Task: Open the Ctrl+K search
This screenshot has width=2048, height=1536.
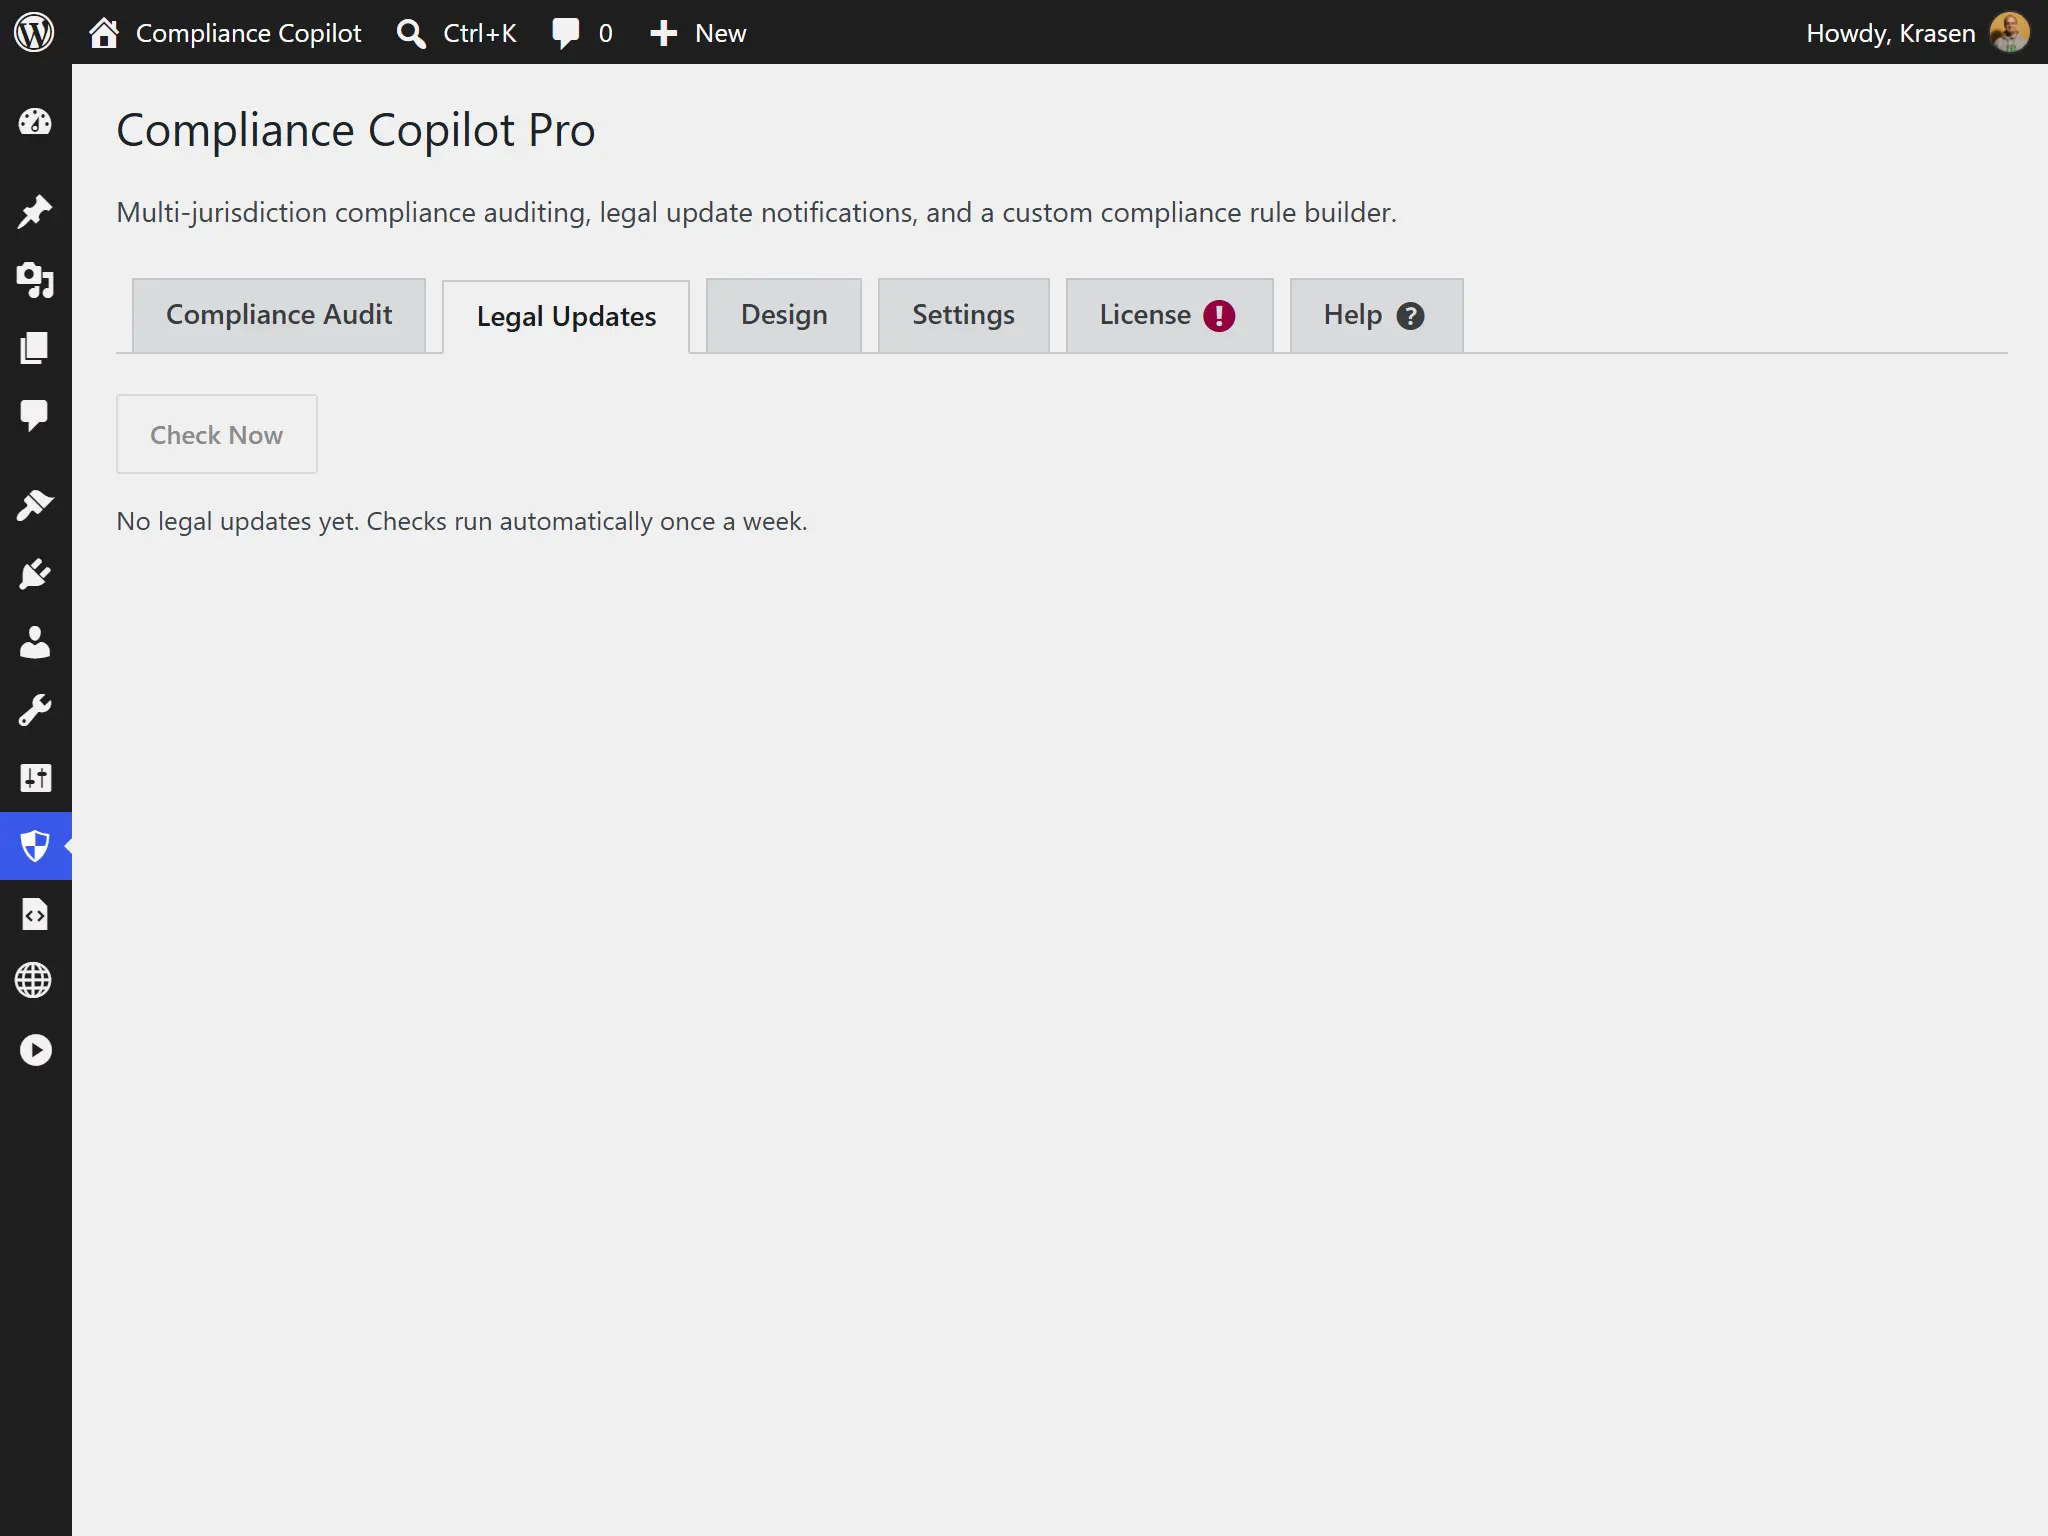Action: coord(456,32)
